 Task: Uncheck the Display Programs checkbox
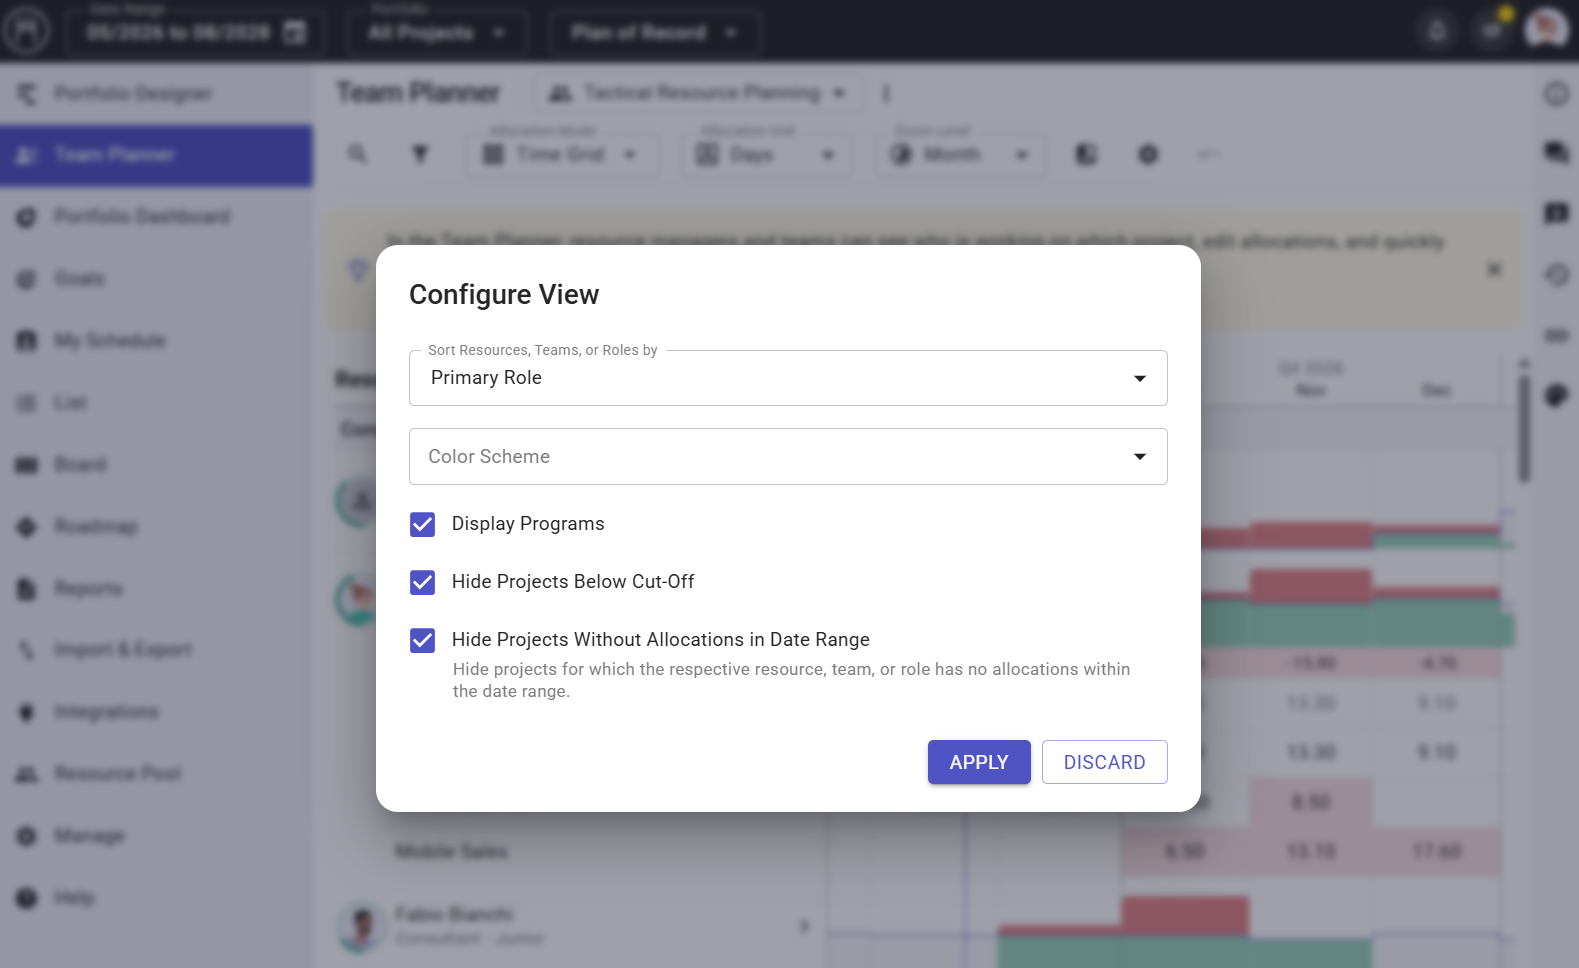point(423,524)
